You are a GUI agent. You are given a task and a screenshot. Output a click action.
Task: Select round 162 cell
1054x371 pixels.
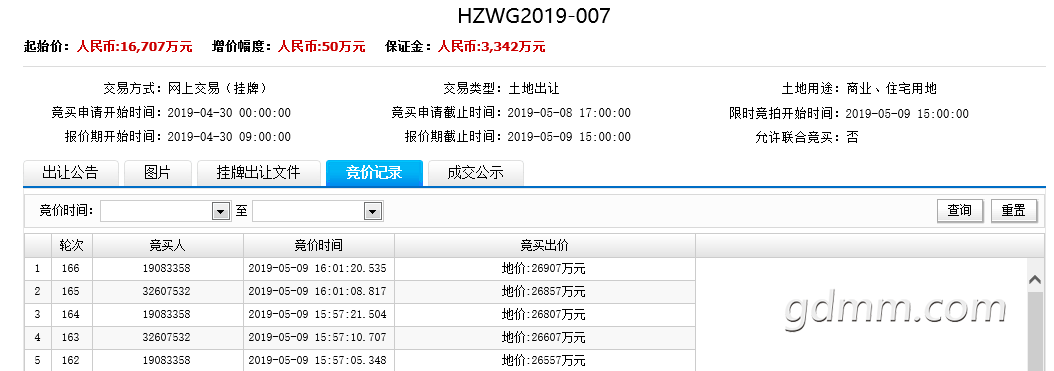pyautogui.click(x=71, y=360)
